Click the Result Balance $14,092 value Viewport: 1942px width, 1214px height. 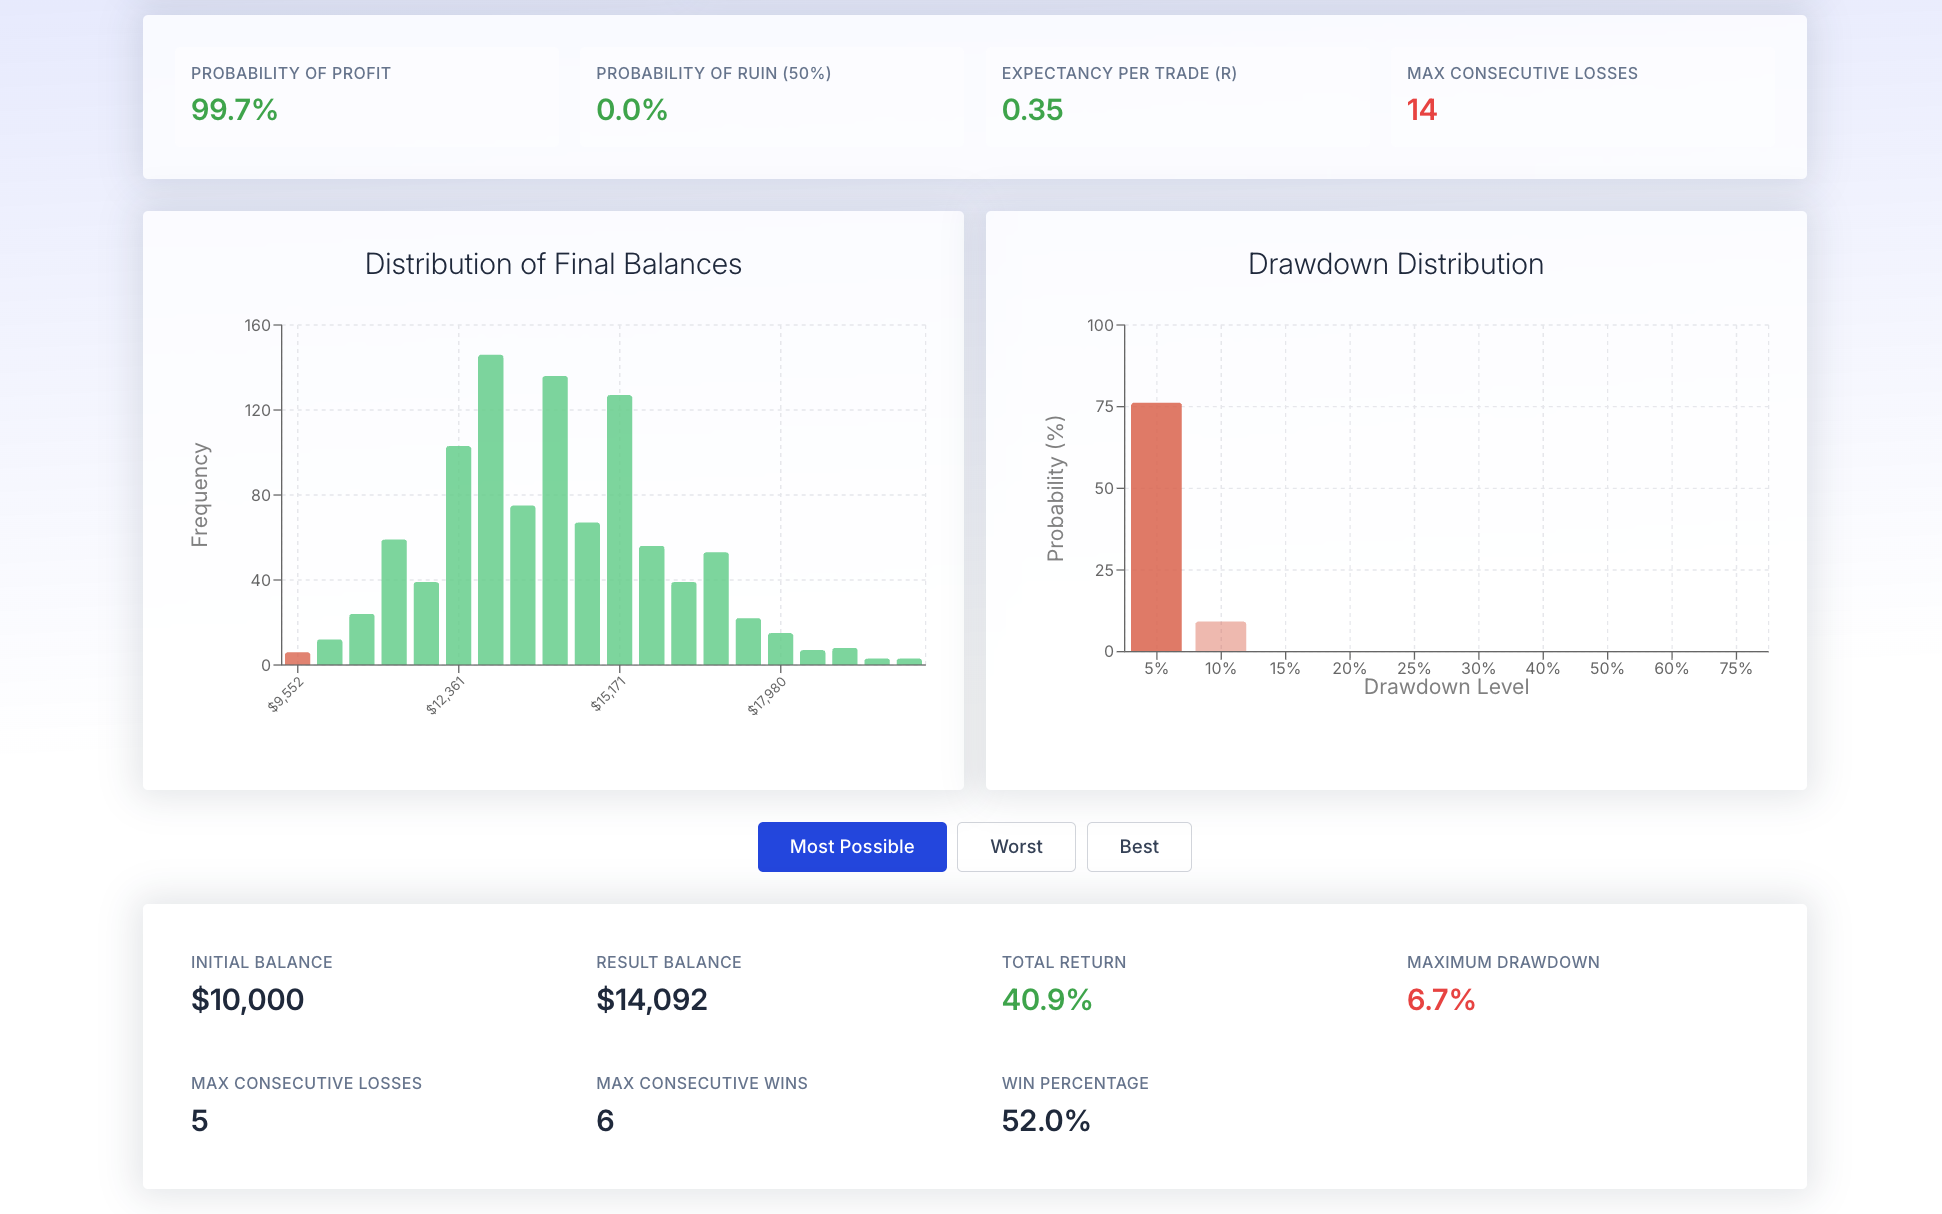(652, 1000)
